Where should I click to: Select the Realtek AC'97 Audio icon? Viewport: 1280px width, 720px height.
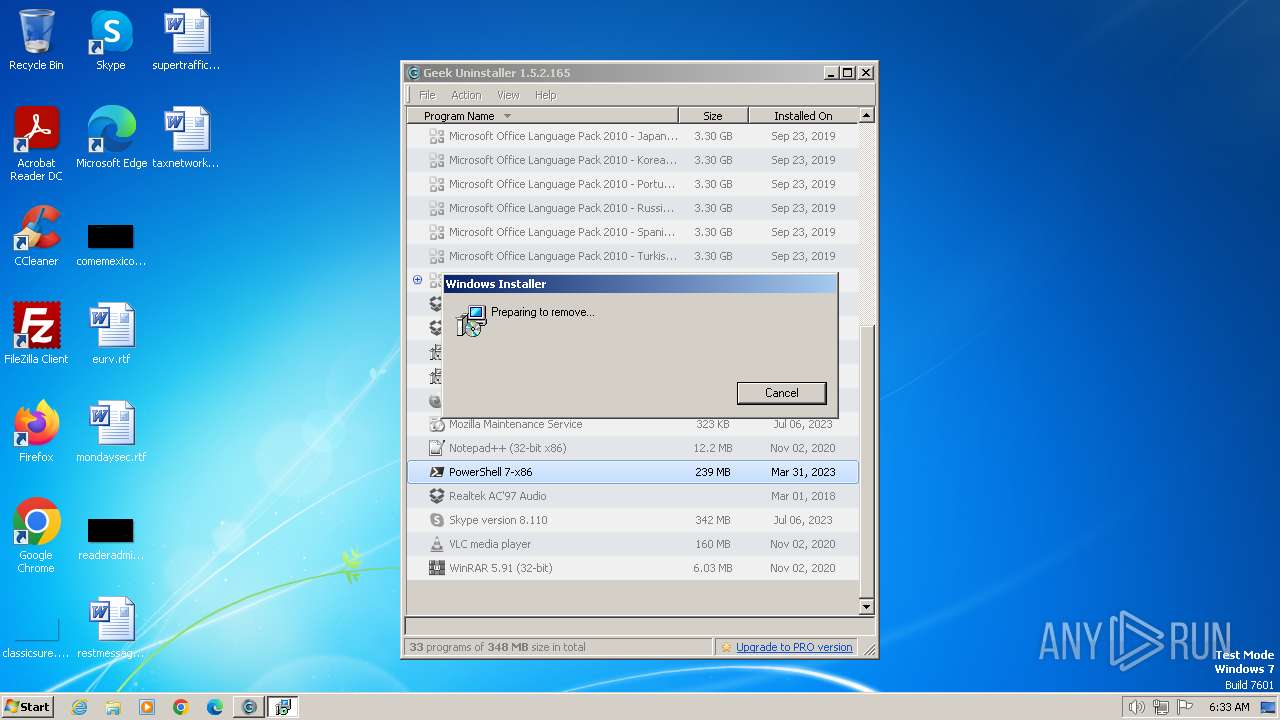click(436, 496)
